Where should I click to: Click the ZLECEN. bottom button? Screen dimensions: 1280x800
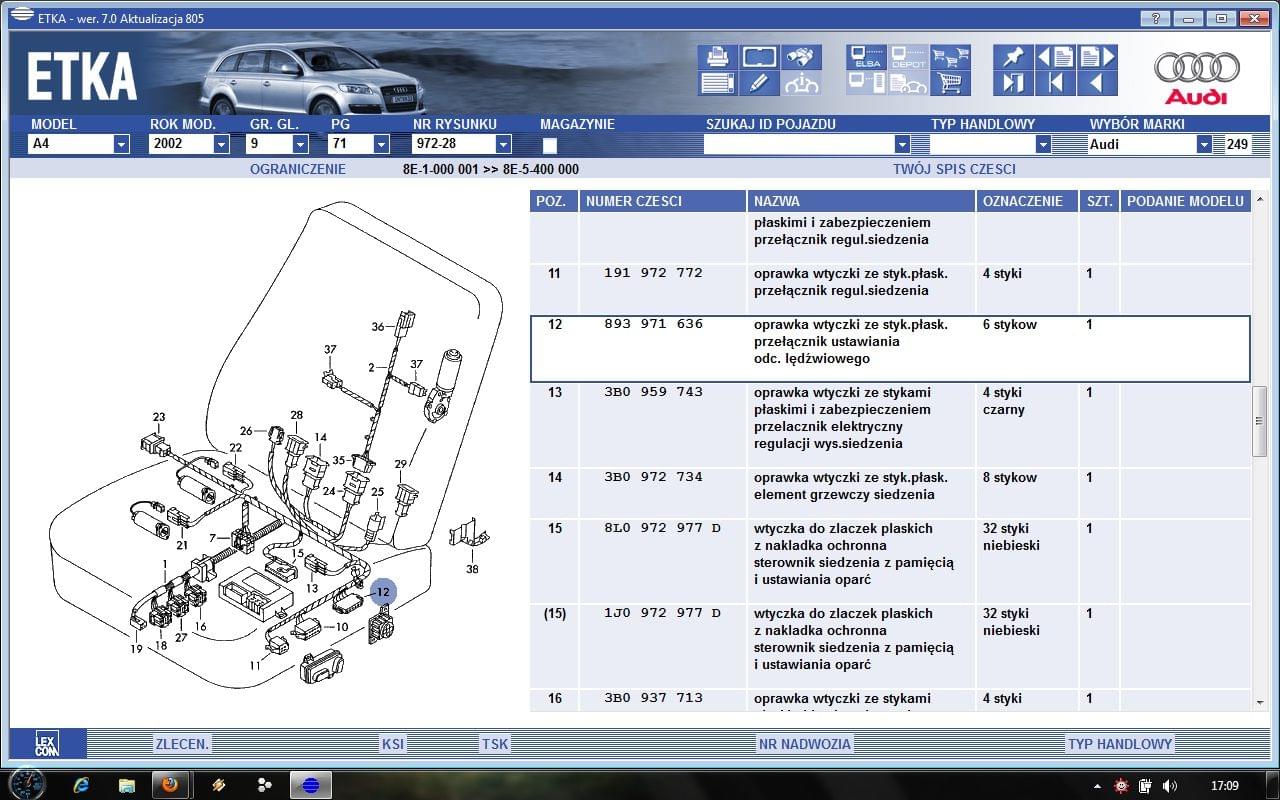(x=182, y=744)
